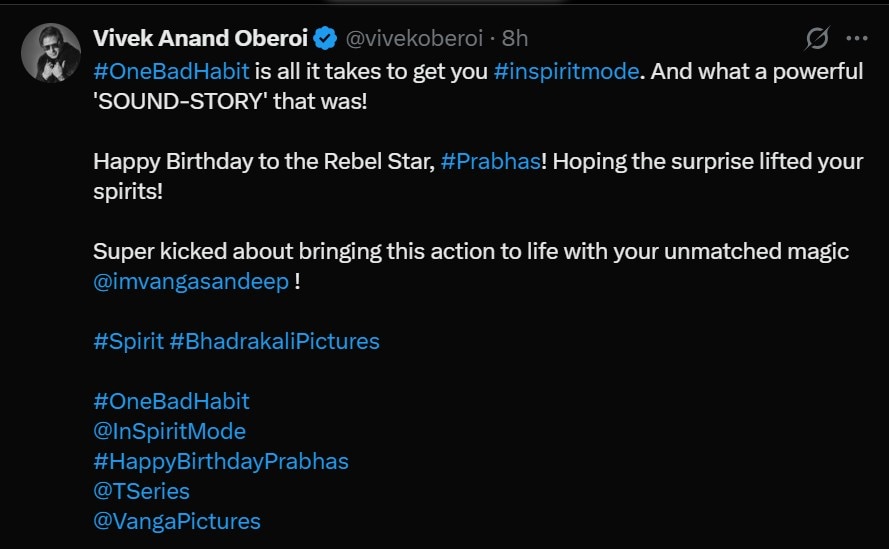Click the #Prabhas hashtag

(489, 162)
